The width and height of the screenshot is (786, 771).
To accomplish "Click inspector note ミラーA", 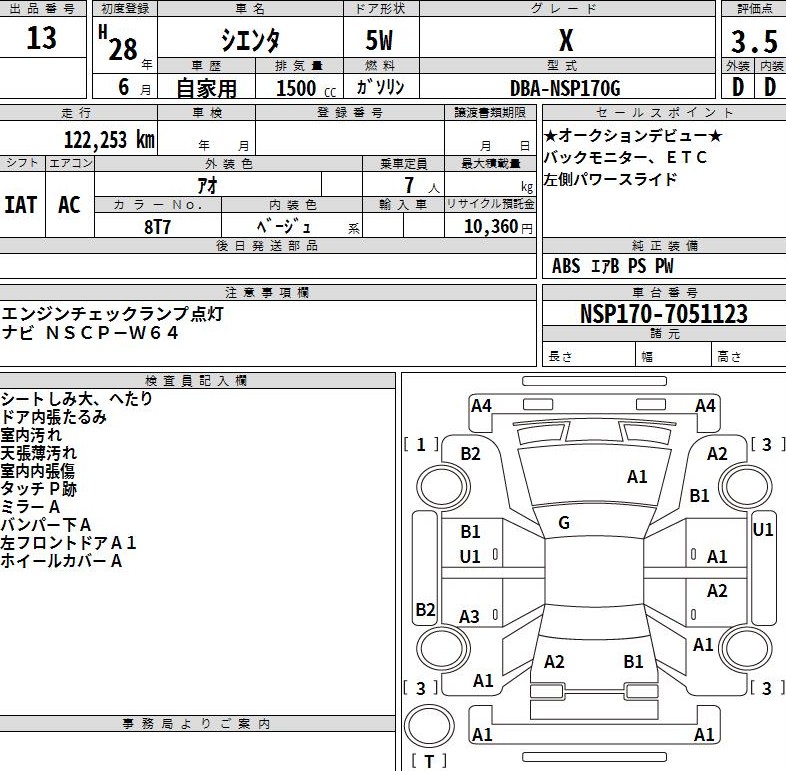I will coord(31,507).
